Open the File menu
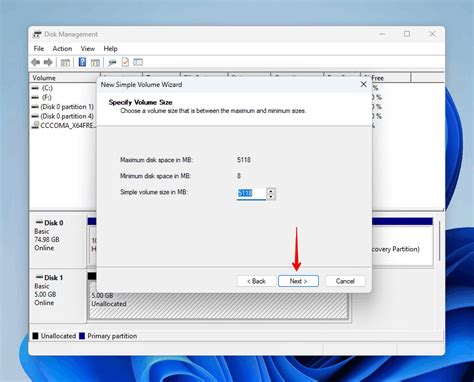 click(39, 49)
